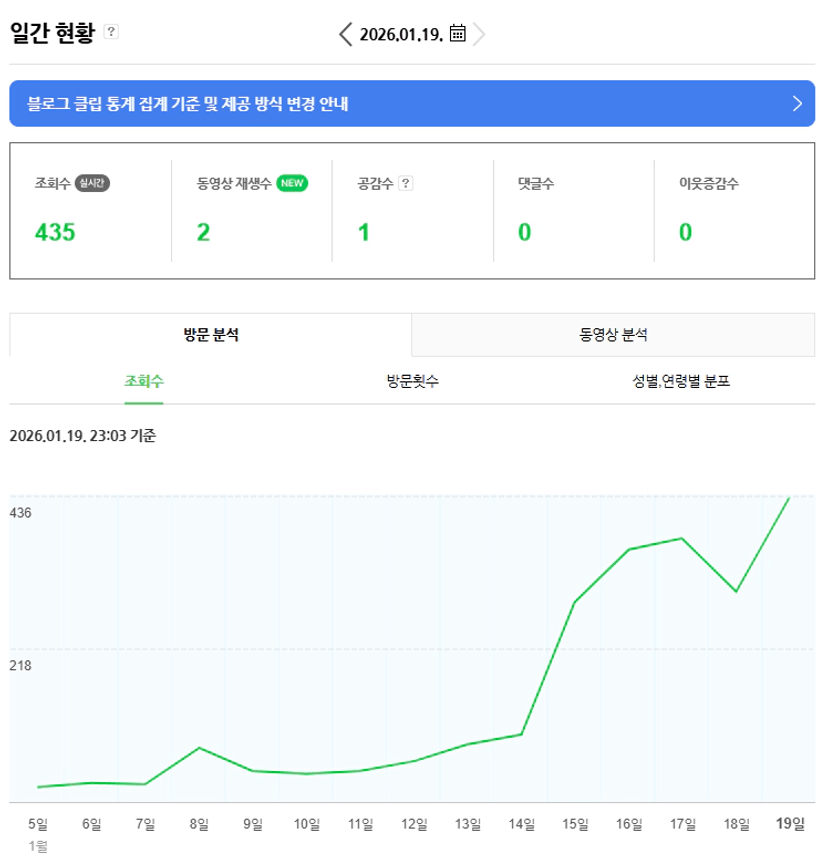The height and width of the screenshot is (864, 827).
Task: Click the NEW badge by 동영상 재생수
Action: (292, 183)
